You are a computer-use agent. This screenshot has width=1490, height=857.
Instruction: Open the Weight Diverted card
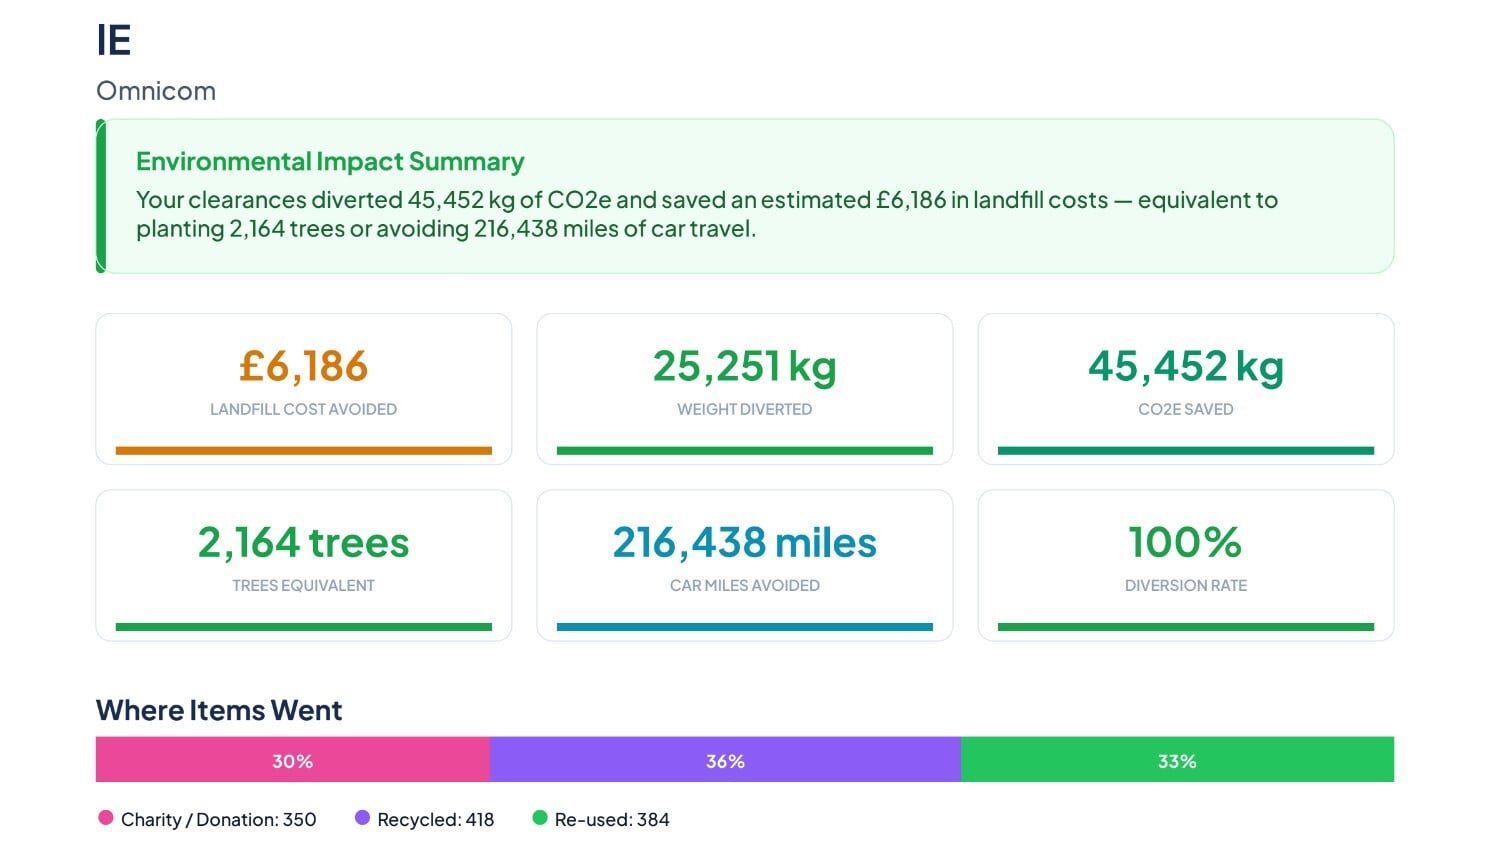pos(745,389)
